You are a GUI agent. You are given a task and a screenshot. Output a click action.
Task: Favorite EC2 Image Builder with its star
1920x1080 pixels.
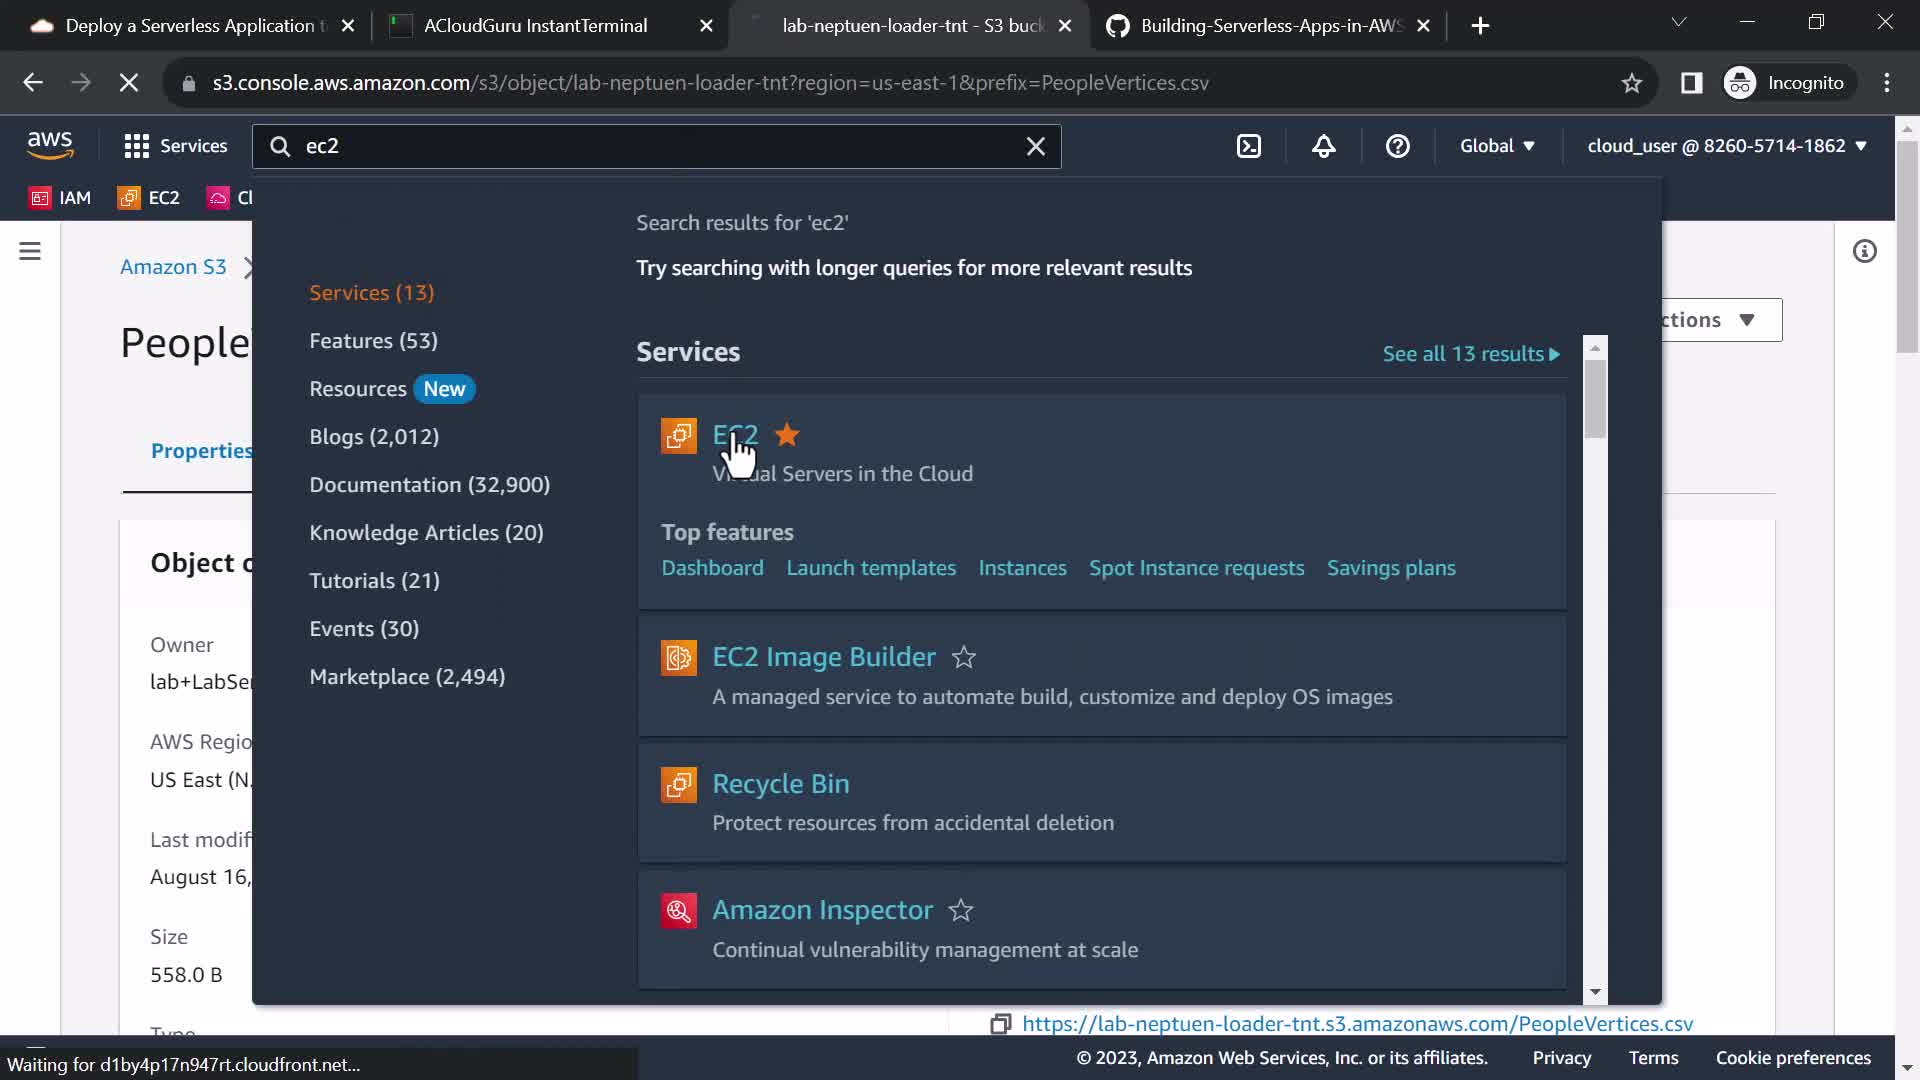[964, 657]
